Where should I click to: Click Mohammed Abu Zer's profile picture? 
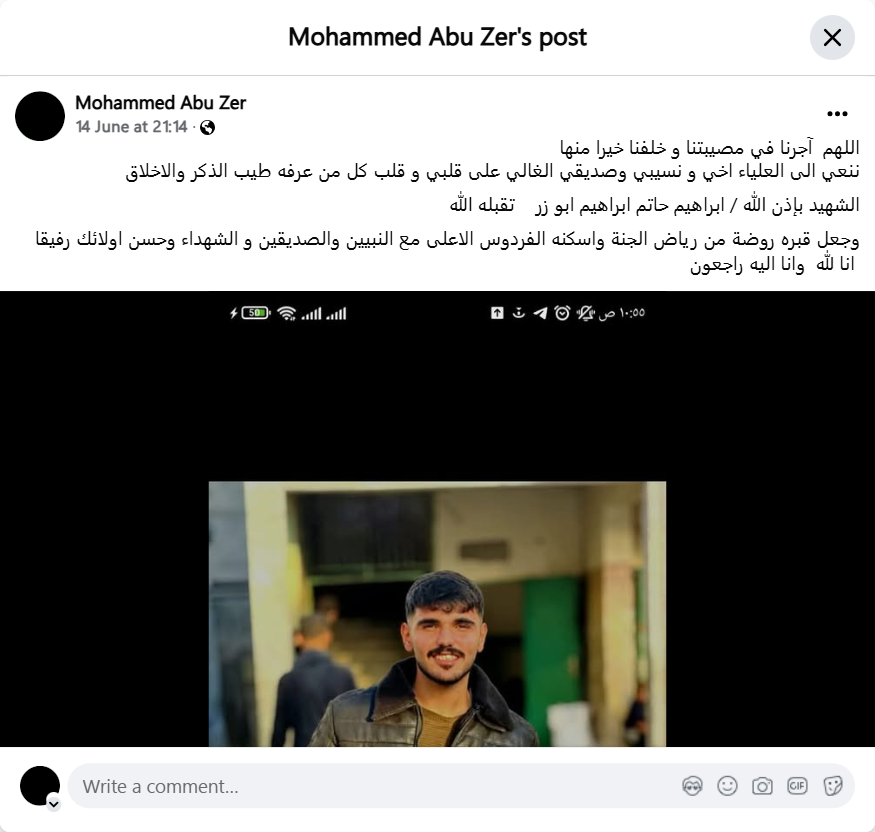click(40, 116)
